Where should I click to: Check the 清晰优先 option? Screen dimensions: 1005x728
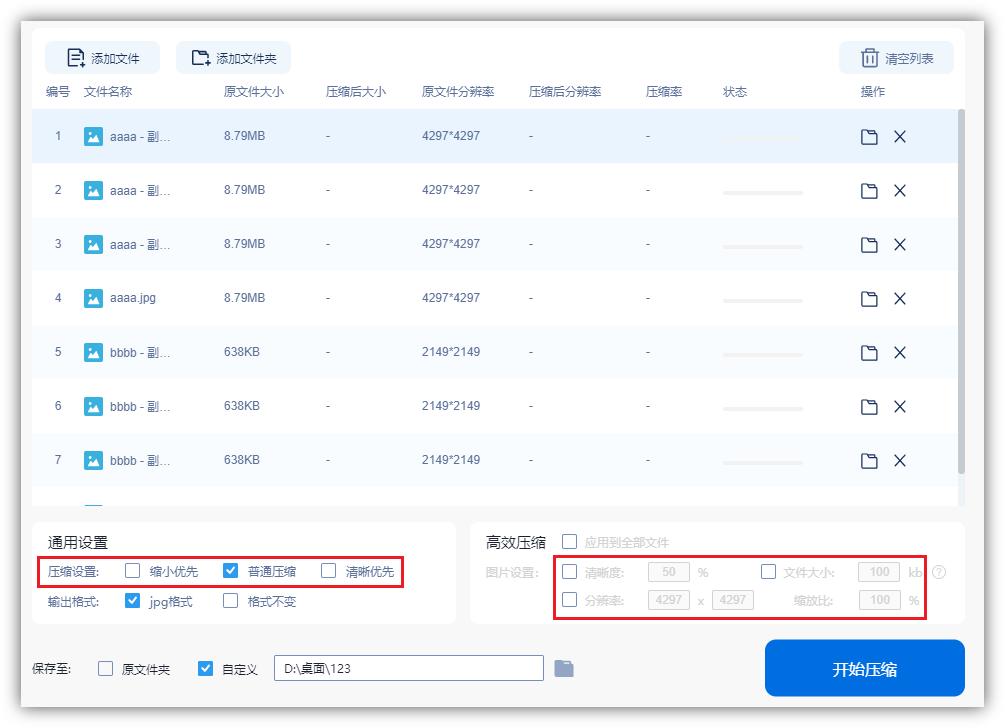(x=327, y=571)
